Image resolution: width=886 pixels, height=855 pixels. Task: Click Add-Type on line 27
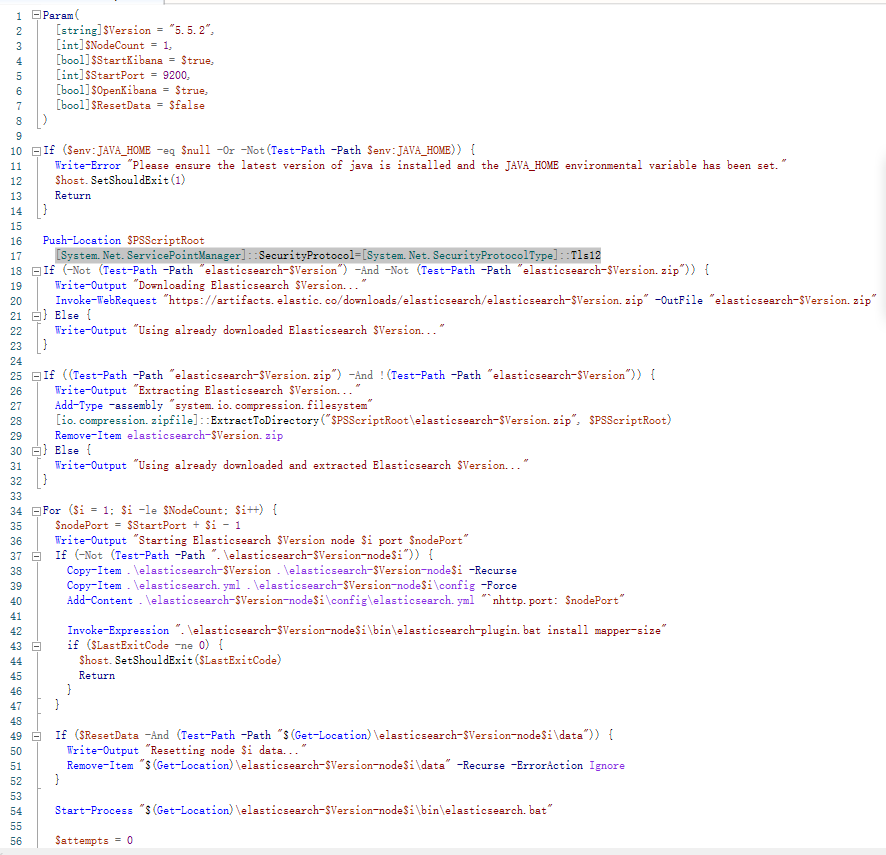79,405
